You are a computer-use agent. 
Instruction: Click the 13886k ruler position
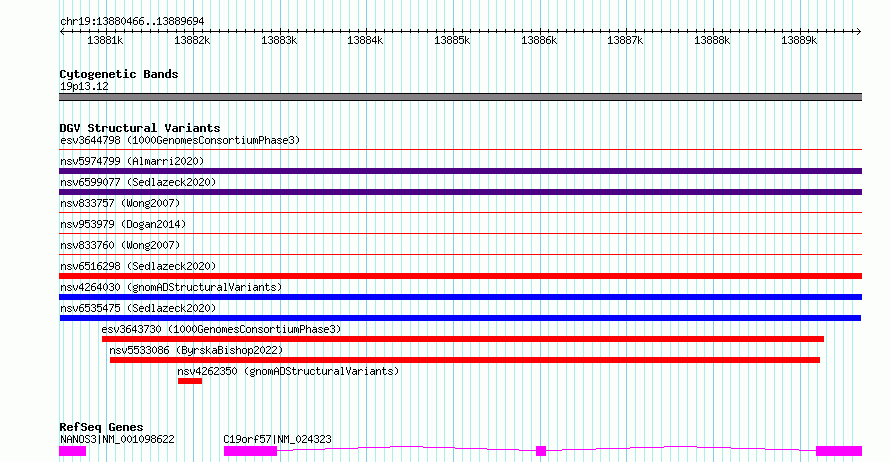539,40
